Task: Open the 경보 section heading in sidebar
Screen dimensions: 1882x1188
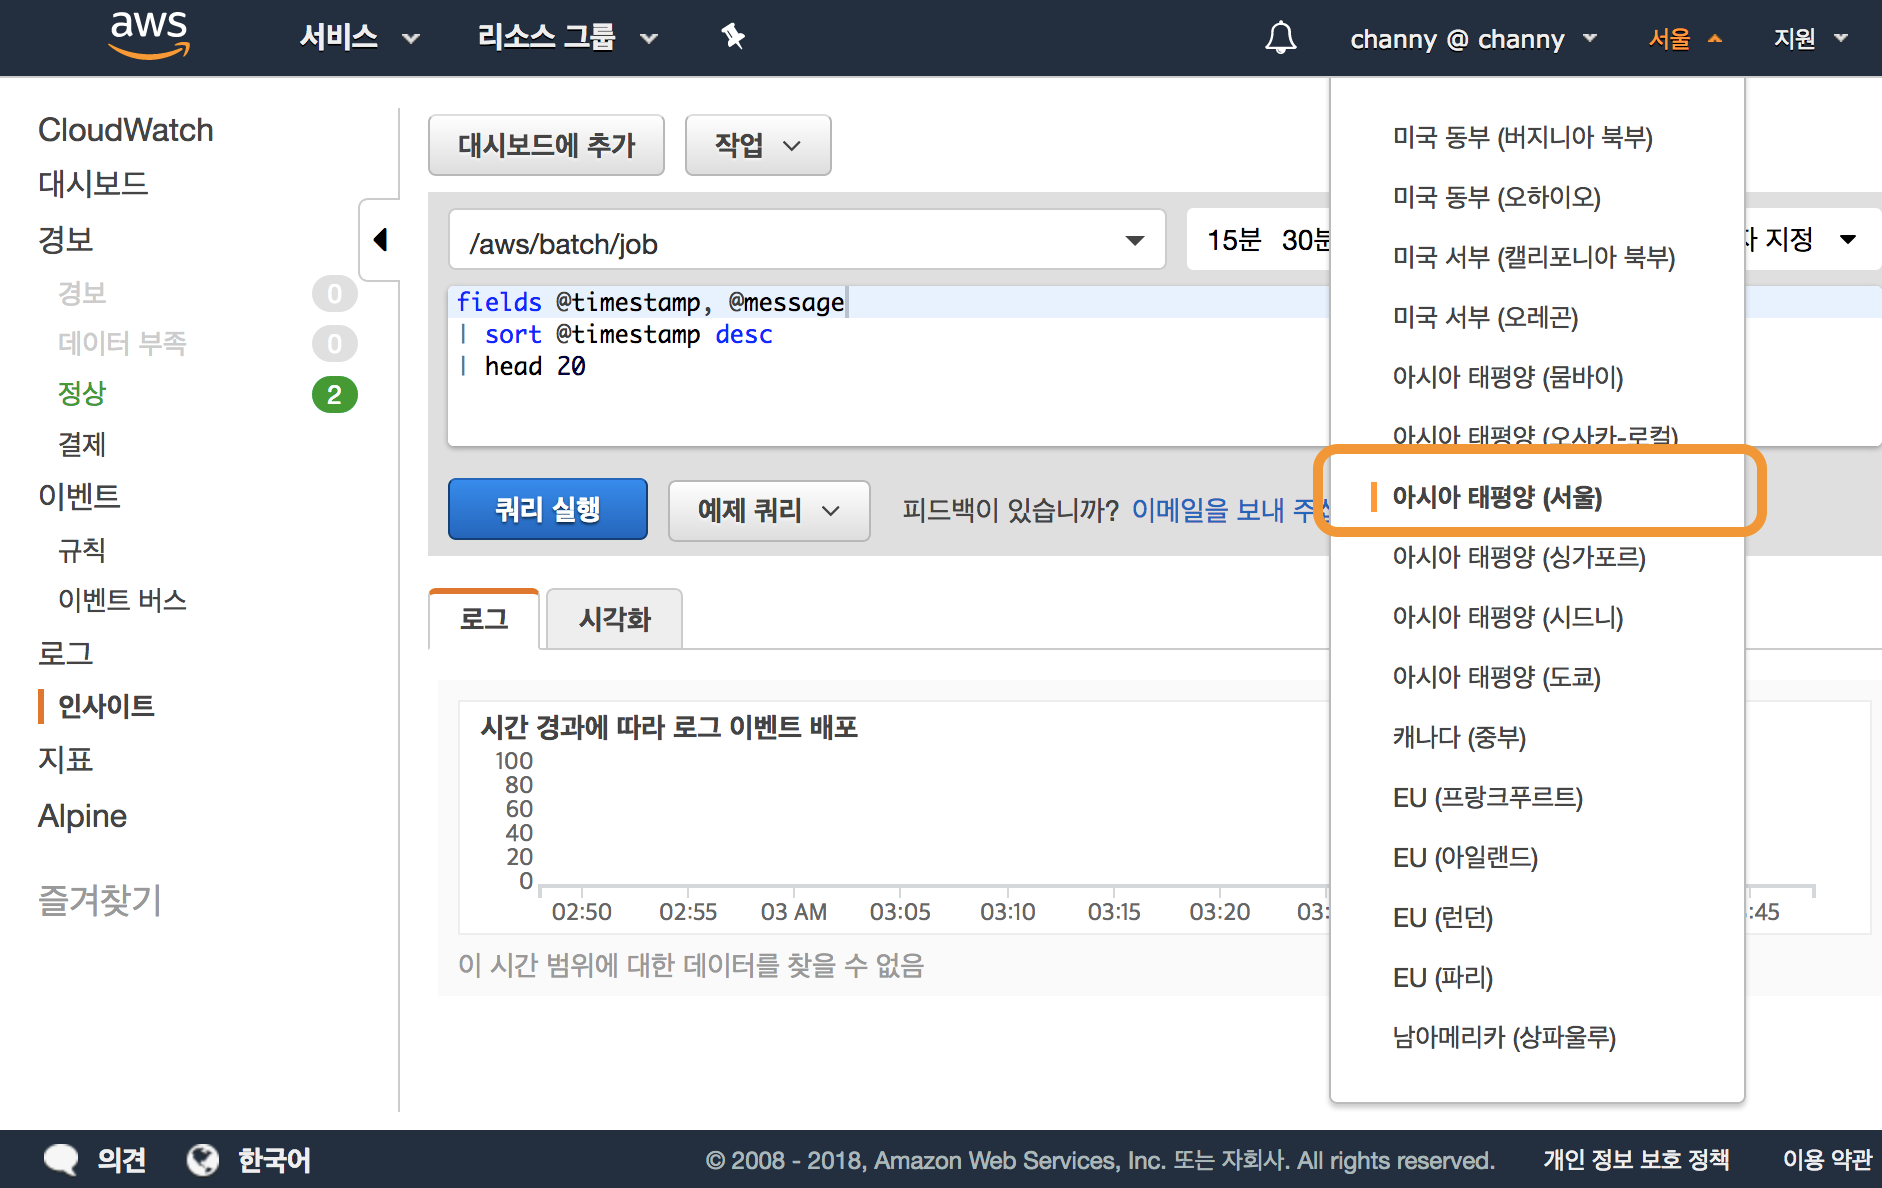Action: (x=66, y=239)
